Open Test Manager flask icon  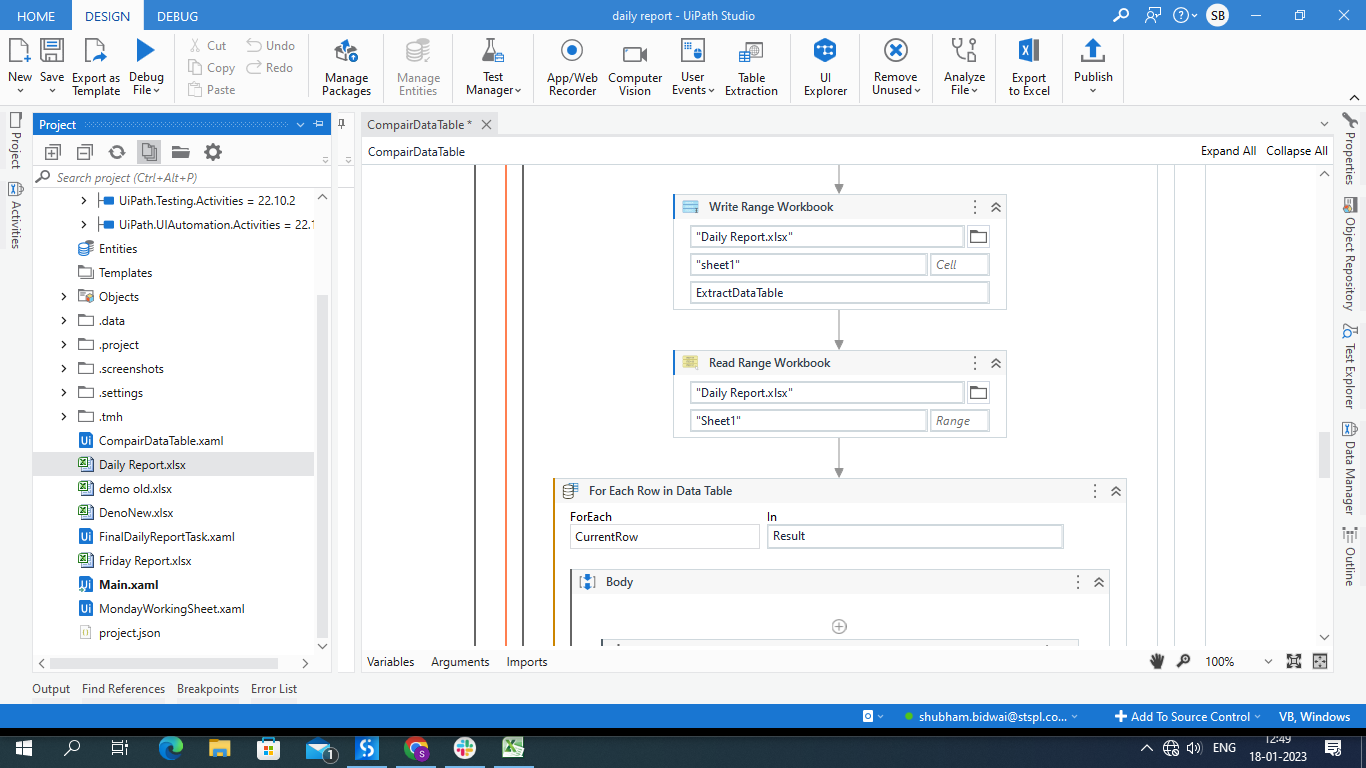tap(493, 51)
